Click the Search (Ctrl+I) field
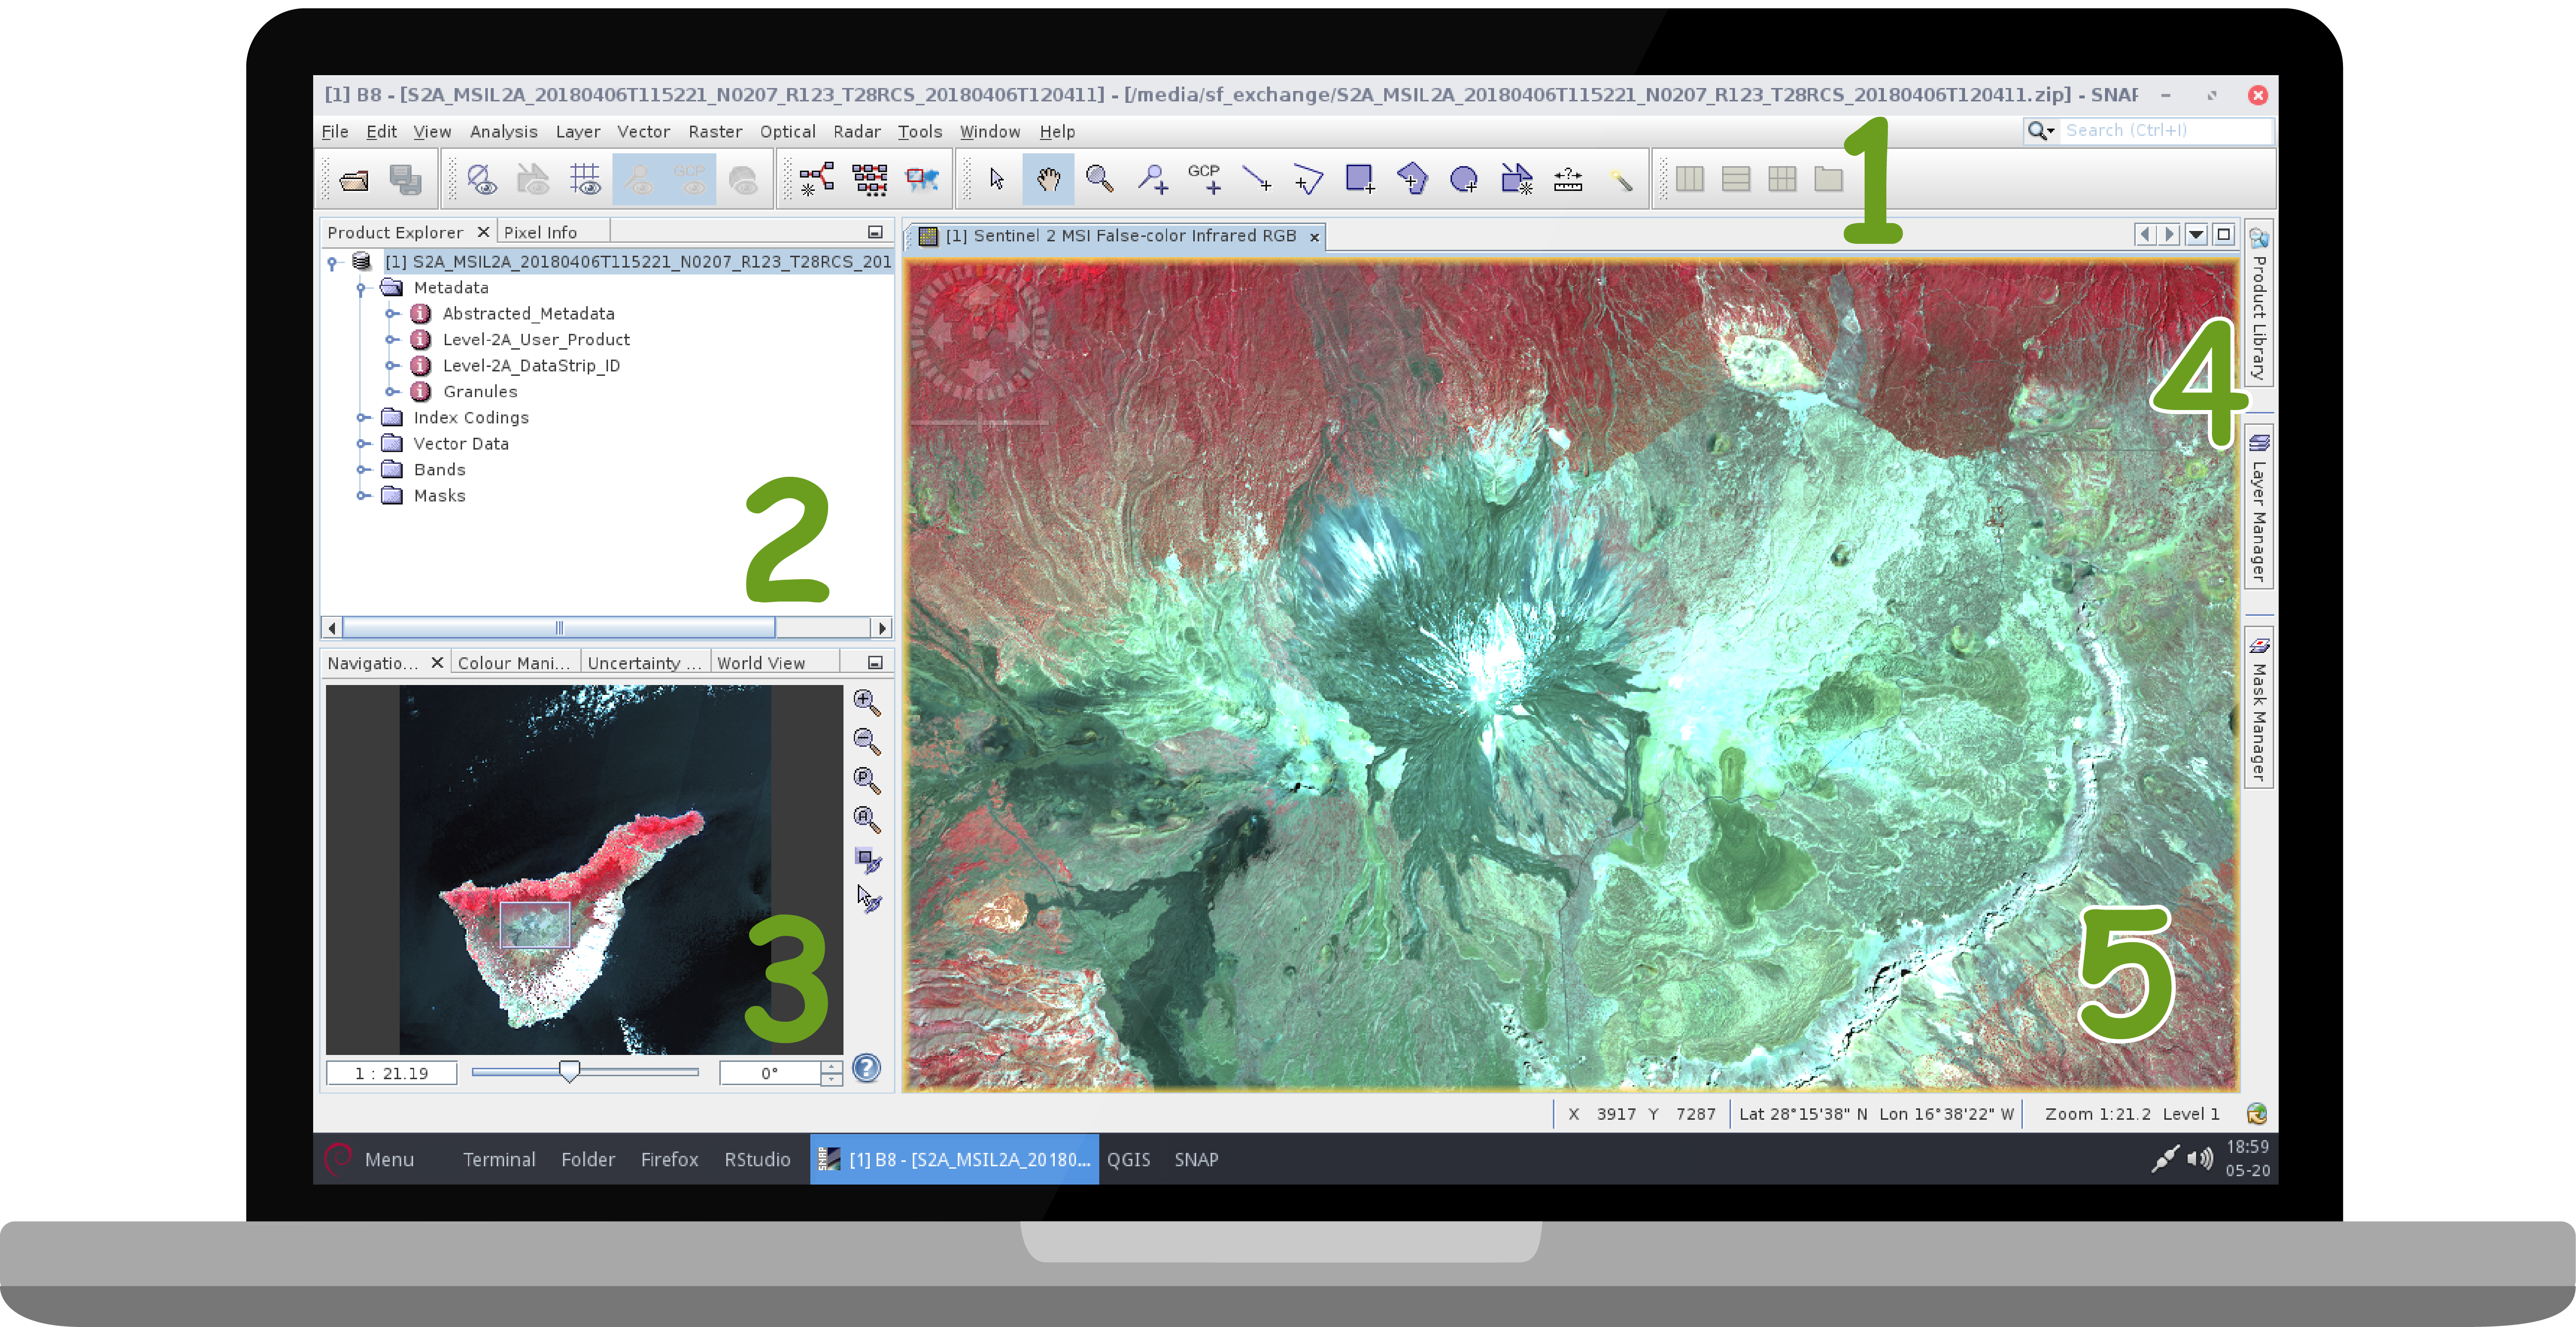Image resolution: width=2576 pixels, height=1327 pixels. tap(2160, 131)
